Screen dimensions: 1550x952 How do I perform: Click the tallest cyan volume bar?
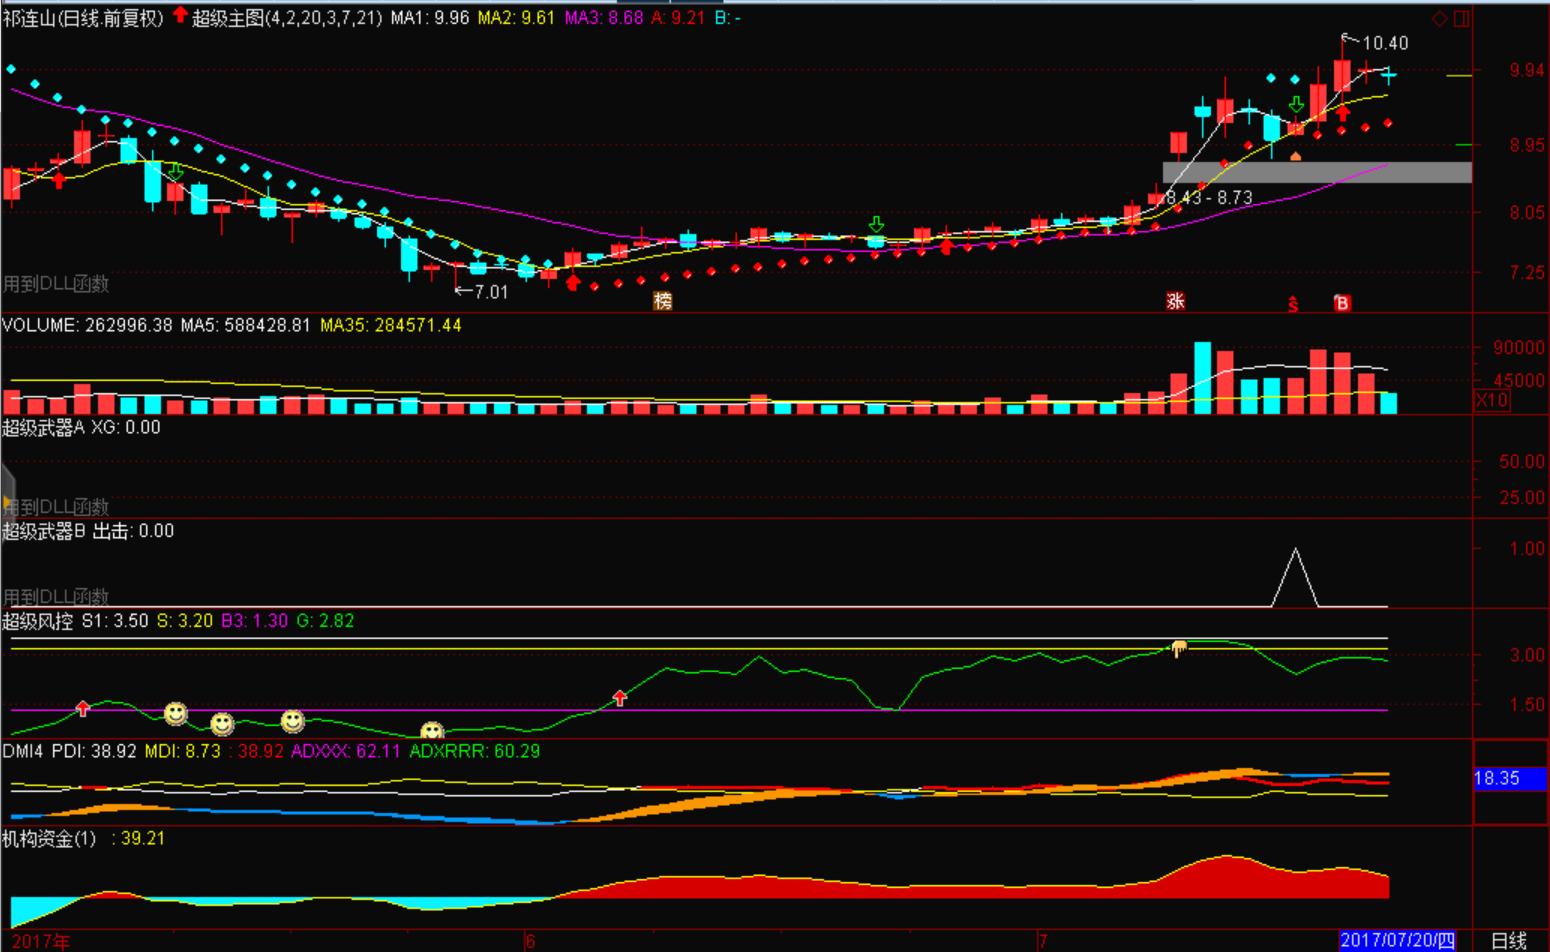coord(1202,378)
